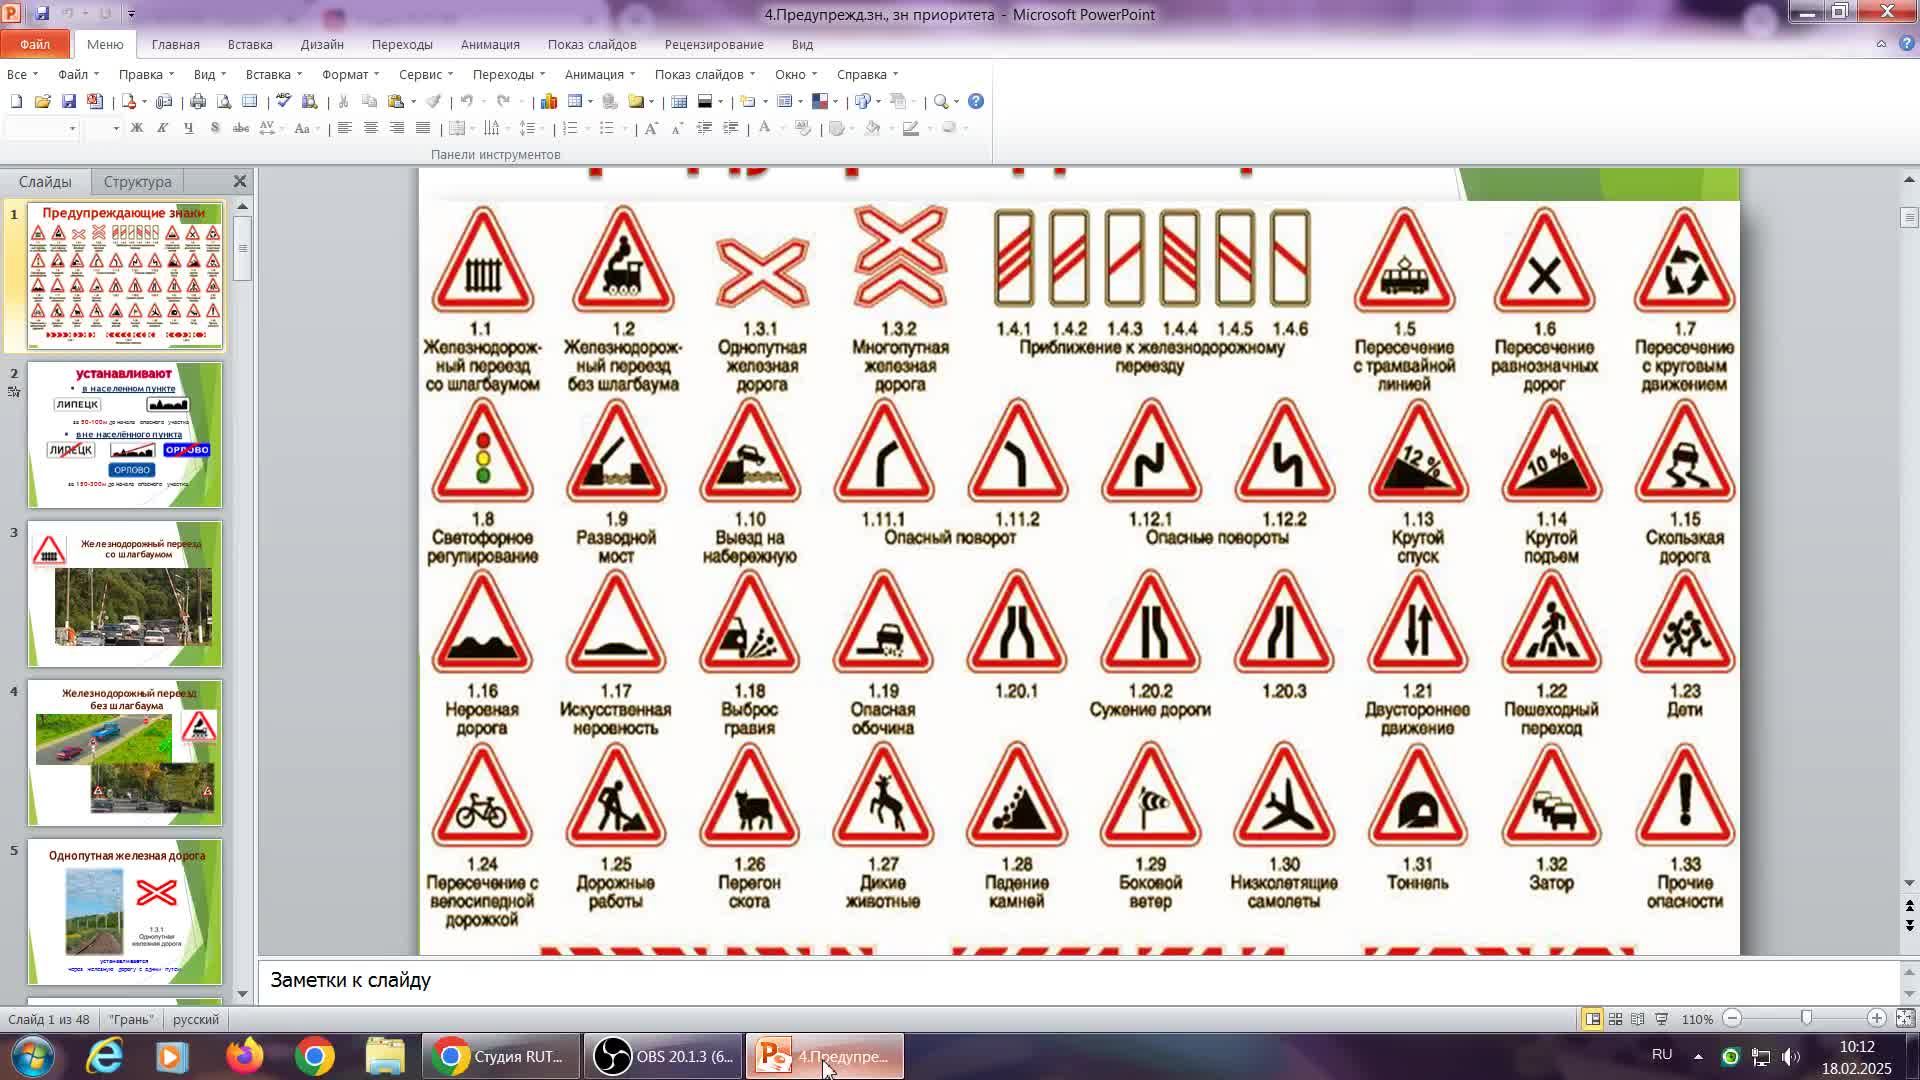
Task: Click the Print icon in toolbar
Action: pos(198,101)
